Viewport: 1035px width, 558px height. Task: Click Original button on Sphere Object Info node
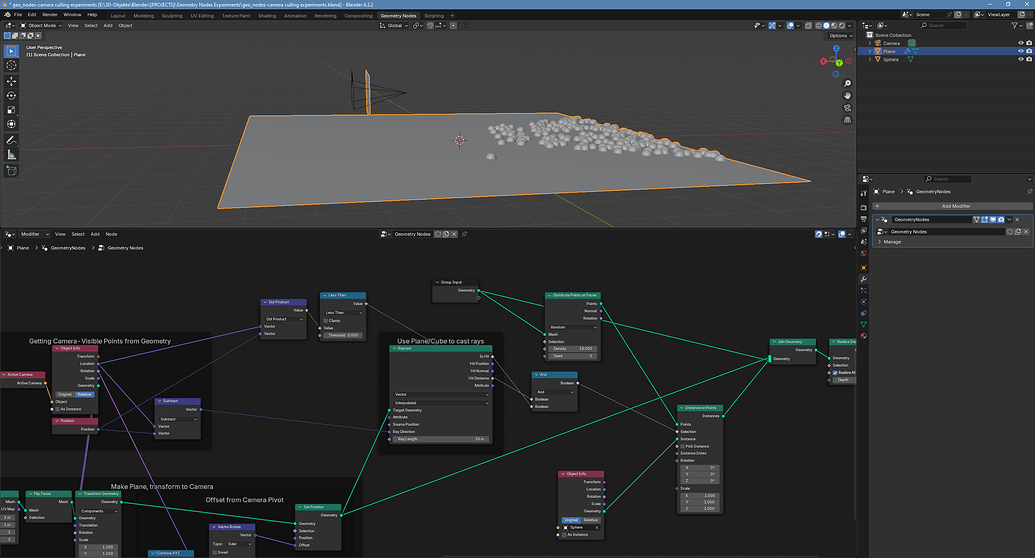point(571,520)
